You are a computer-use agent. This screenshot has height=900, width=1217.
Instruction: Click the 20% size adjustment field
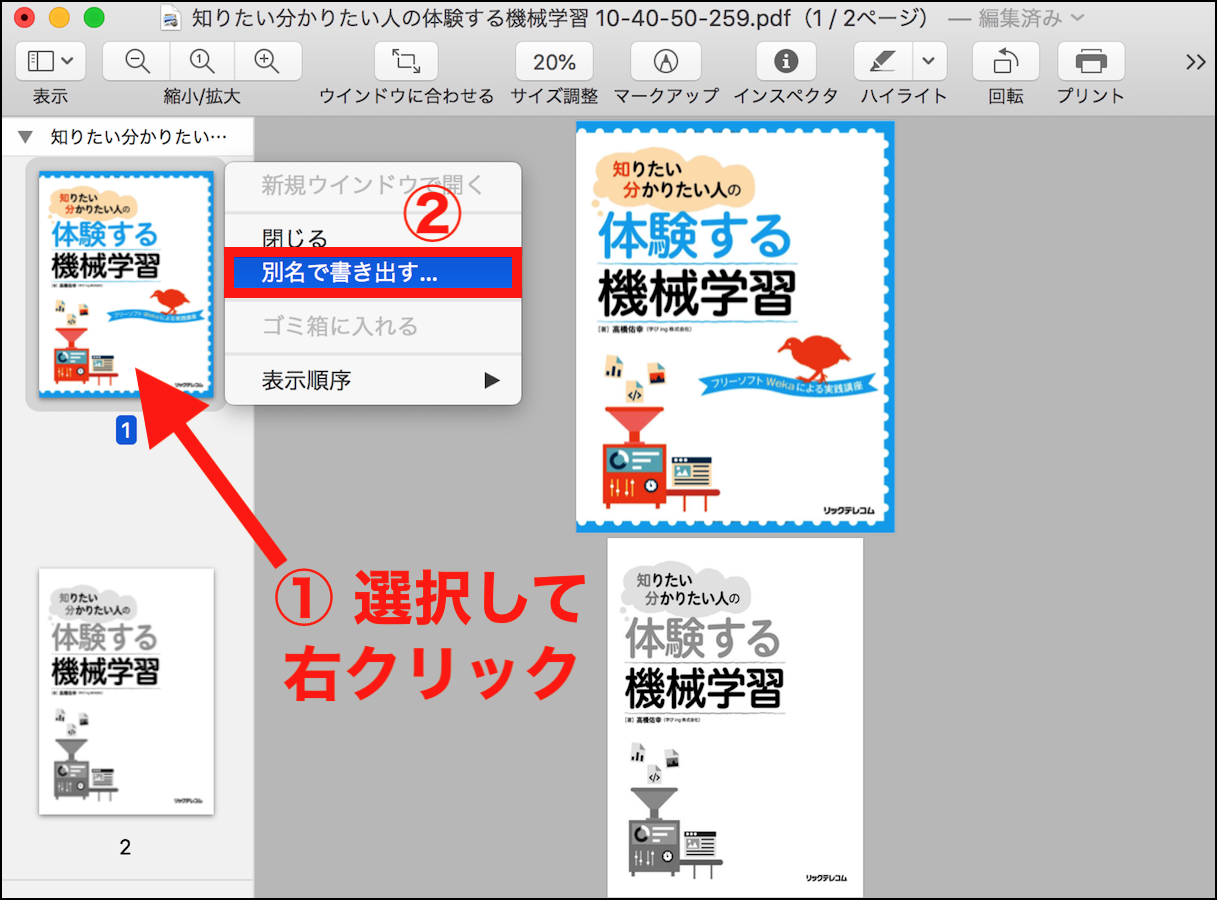[x=554, y=62]
